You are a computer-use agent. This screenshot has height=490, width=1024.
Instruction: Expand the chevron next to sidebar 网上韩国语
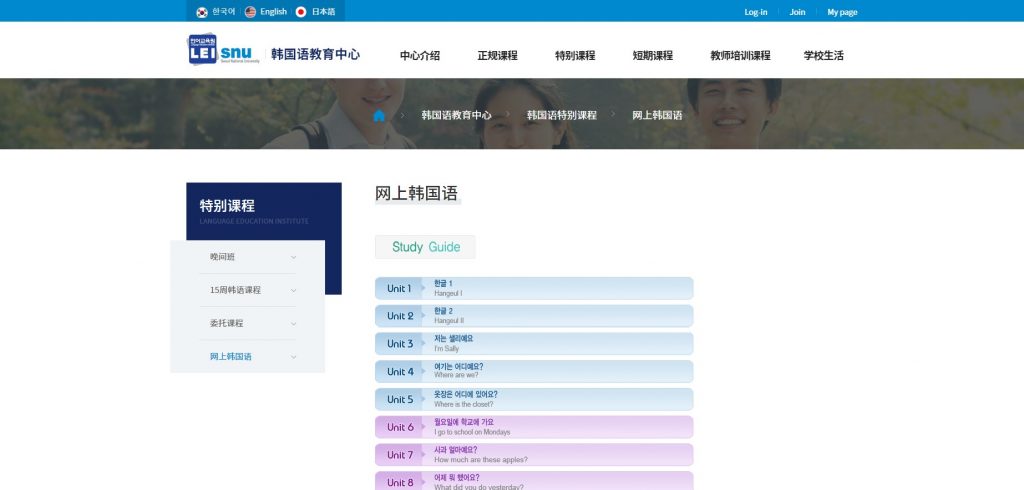click(293, 357)
